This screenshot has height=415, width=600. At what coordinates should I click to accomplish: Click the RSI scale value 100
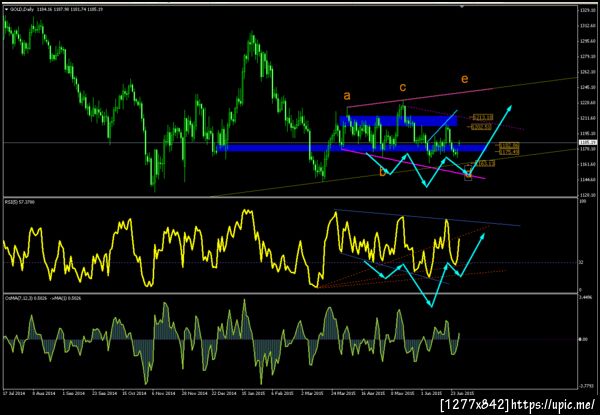(x=582, y=201)
